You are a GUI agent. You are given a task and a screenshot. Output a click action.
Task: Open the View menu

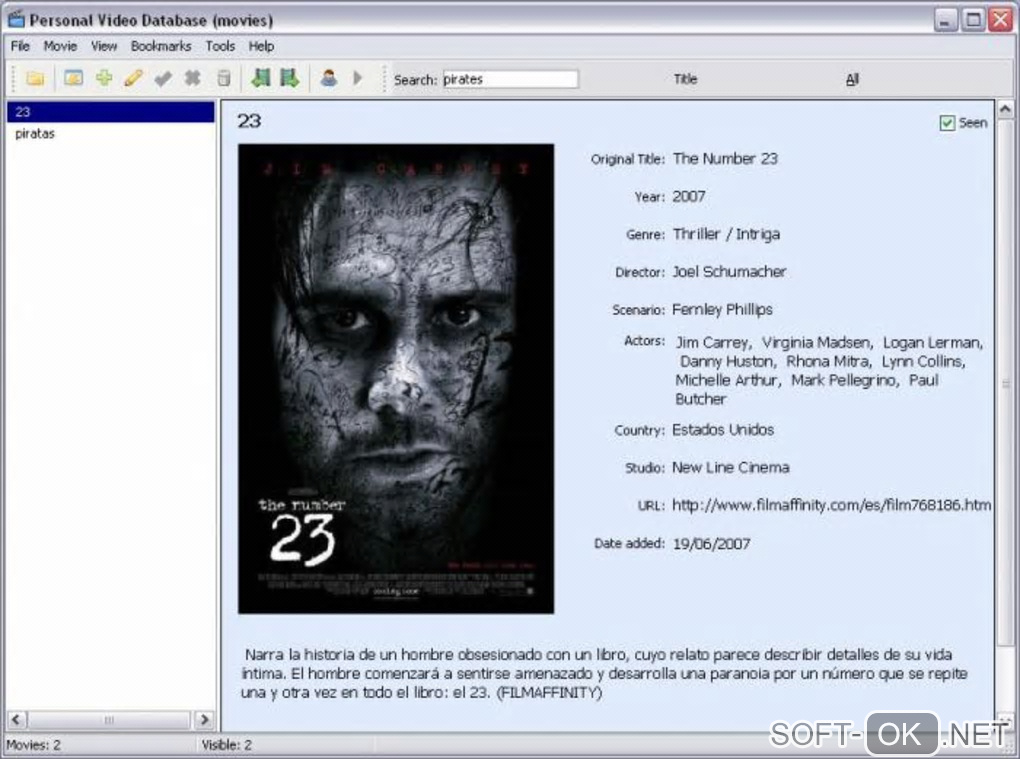(104, 46)
